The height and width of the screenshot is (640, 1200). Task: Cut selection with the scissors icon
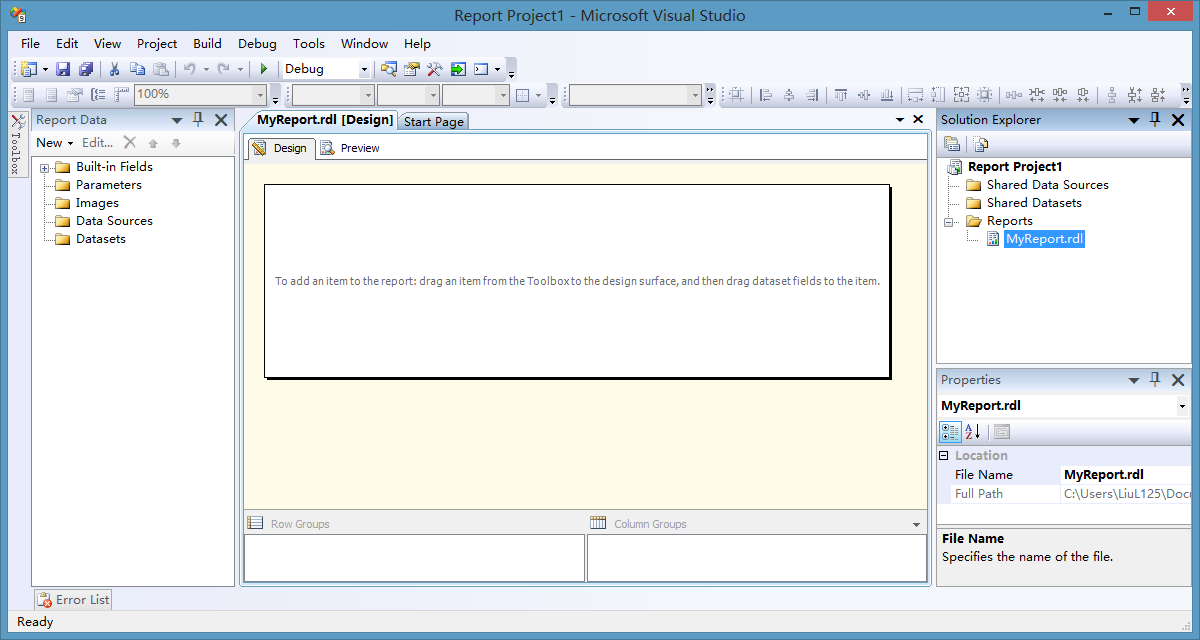pos(114,69)
